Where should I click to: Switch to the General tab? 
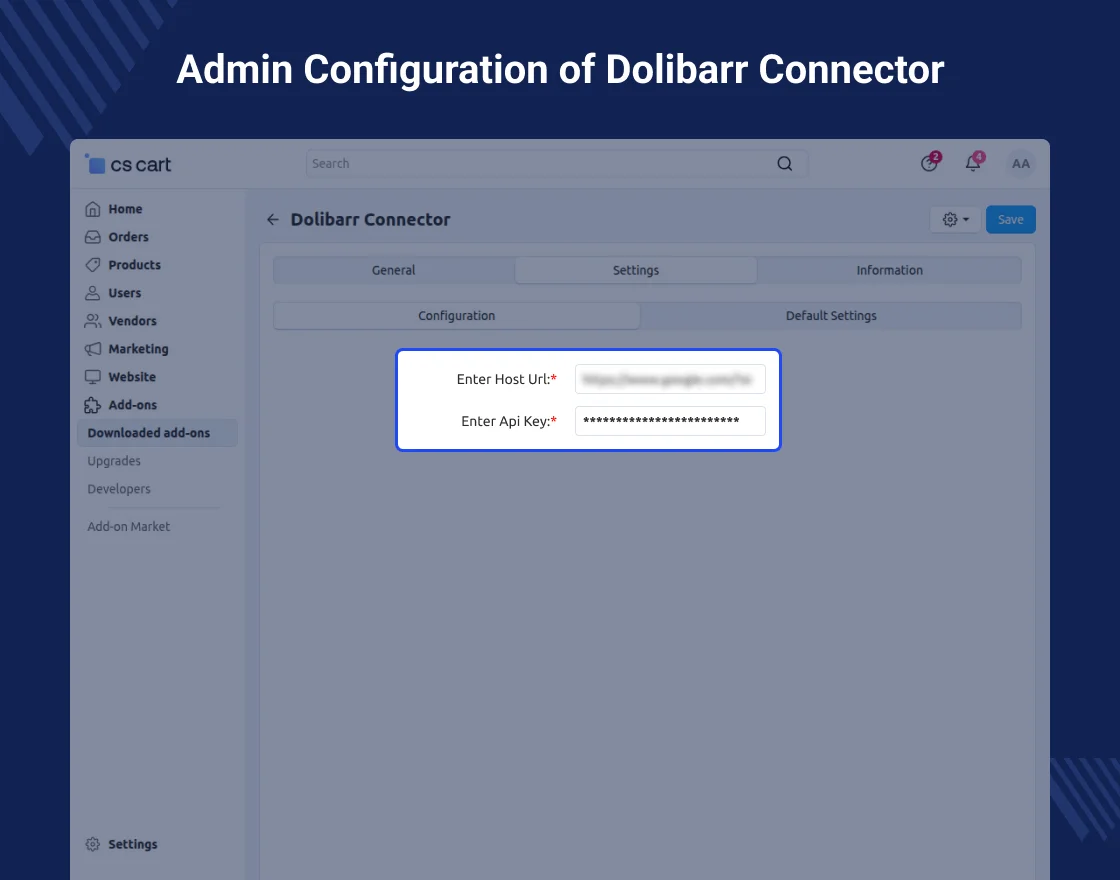394,270
